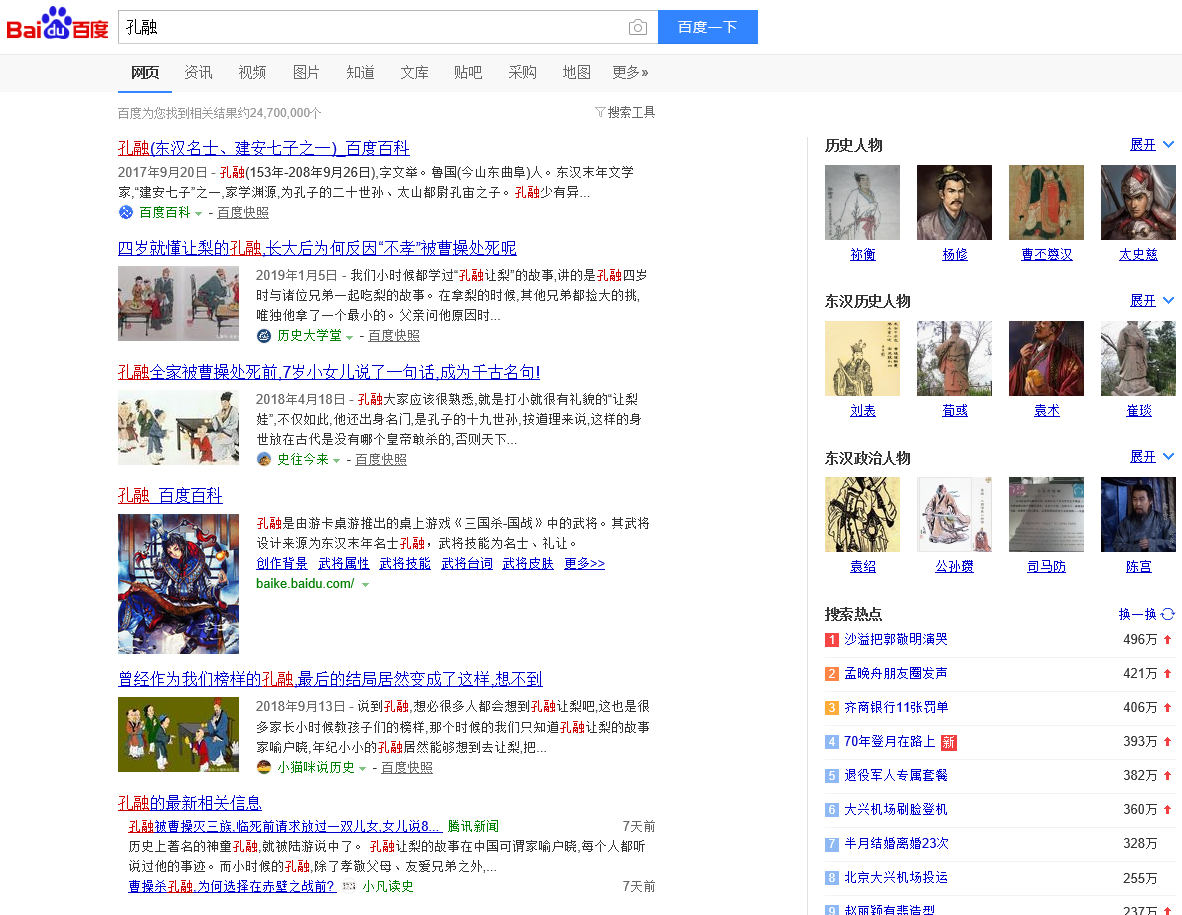Expand the 东汉政治人物 section
1182x915 pixels.
1151,457
